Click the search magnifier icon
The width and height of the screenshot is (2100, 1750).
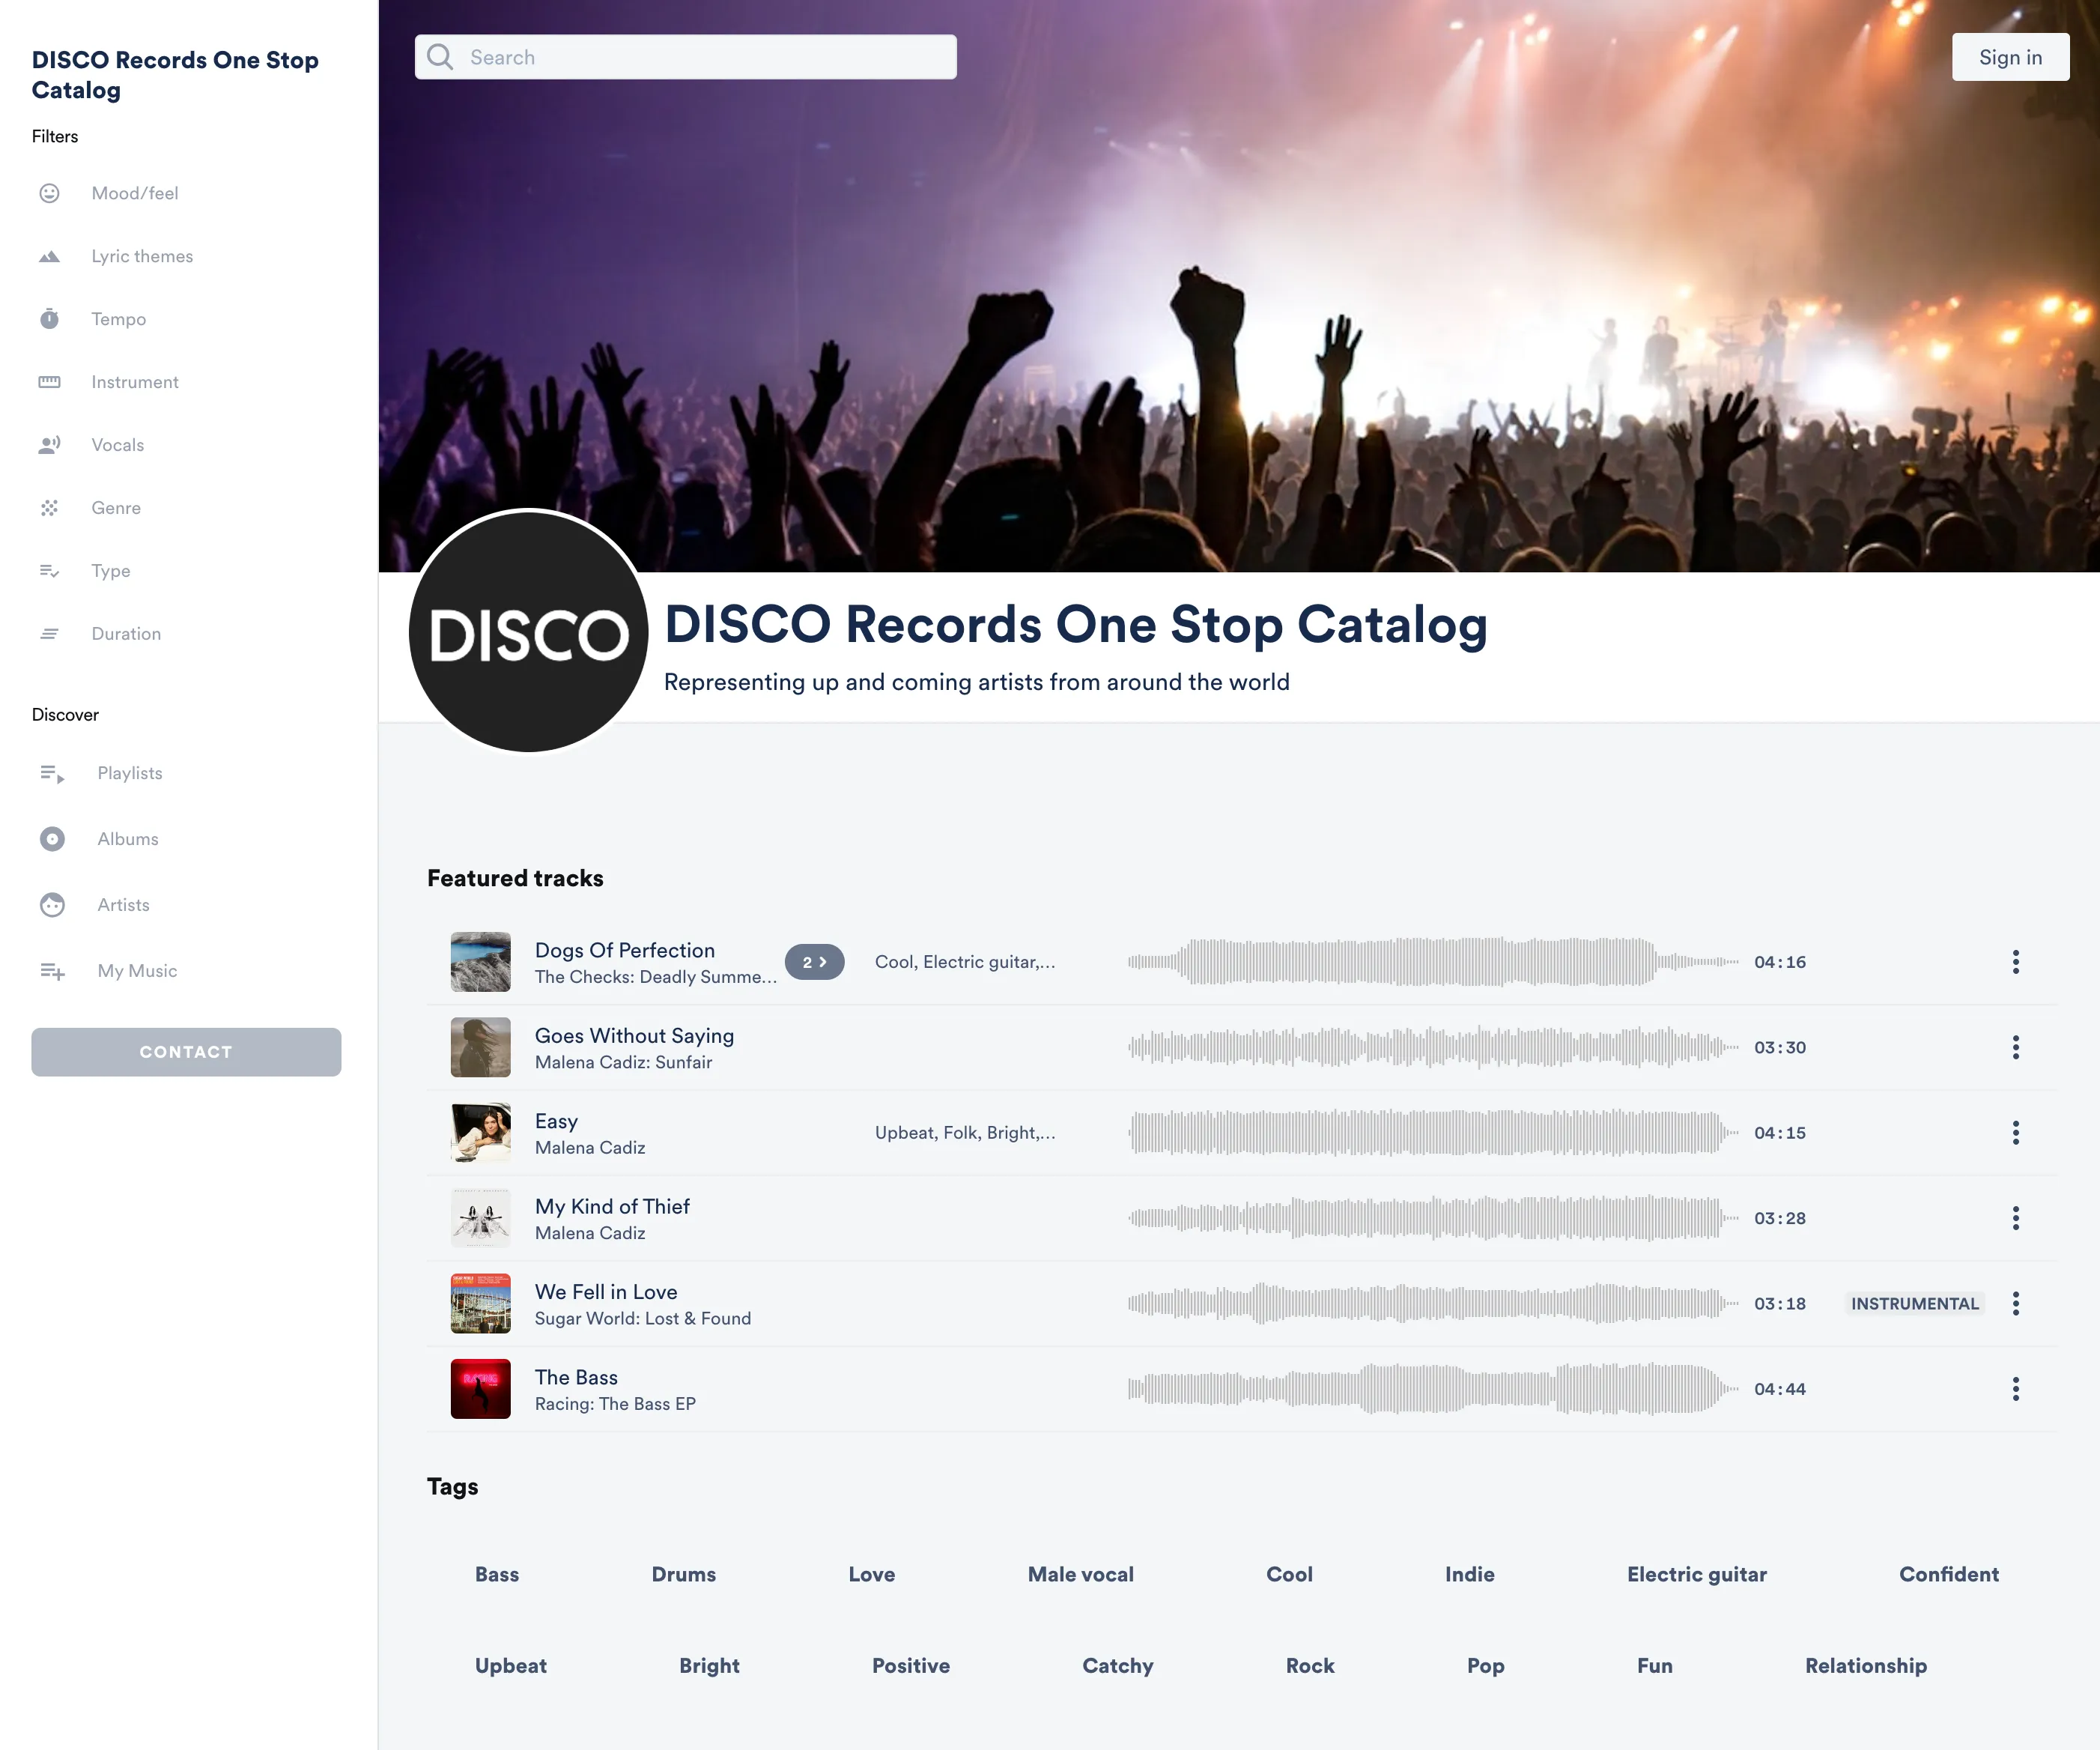(439, 56)
